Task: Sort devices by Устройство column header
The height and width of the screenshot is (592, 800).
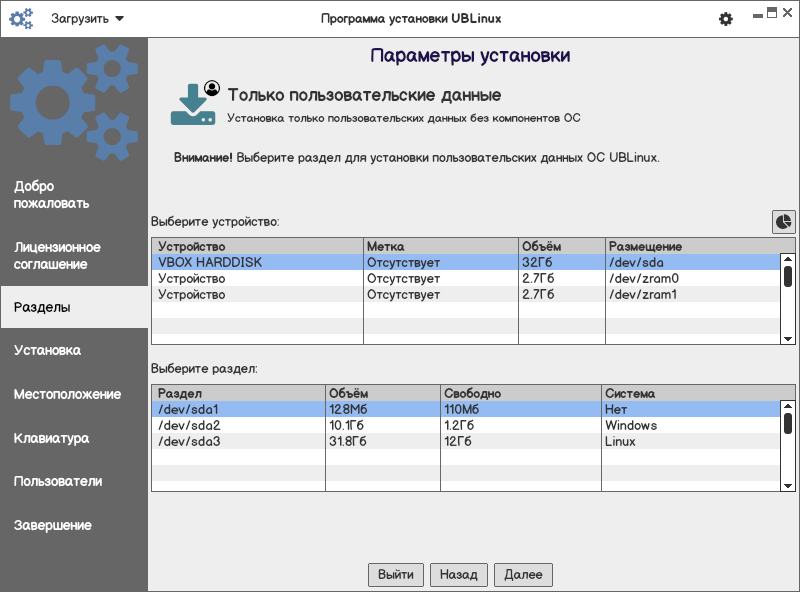Action: (x=258, y=246)
